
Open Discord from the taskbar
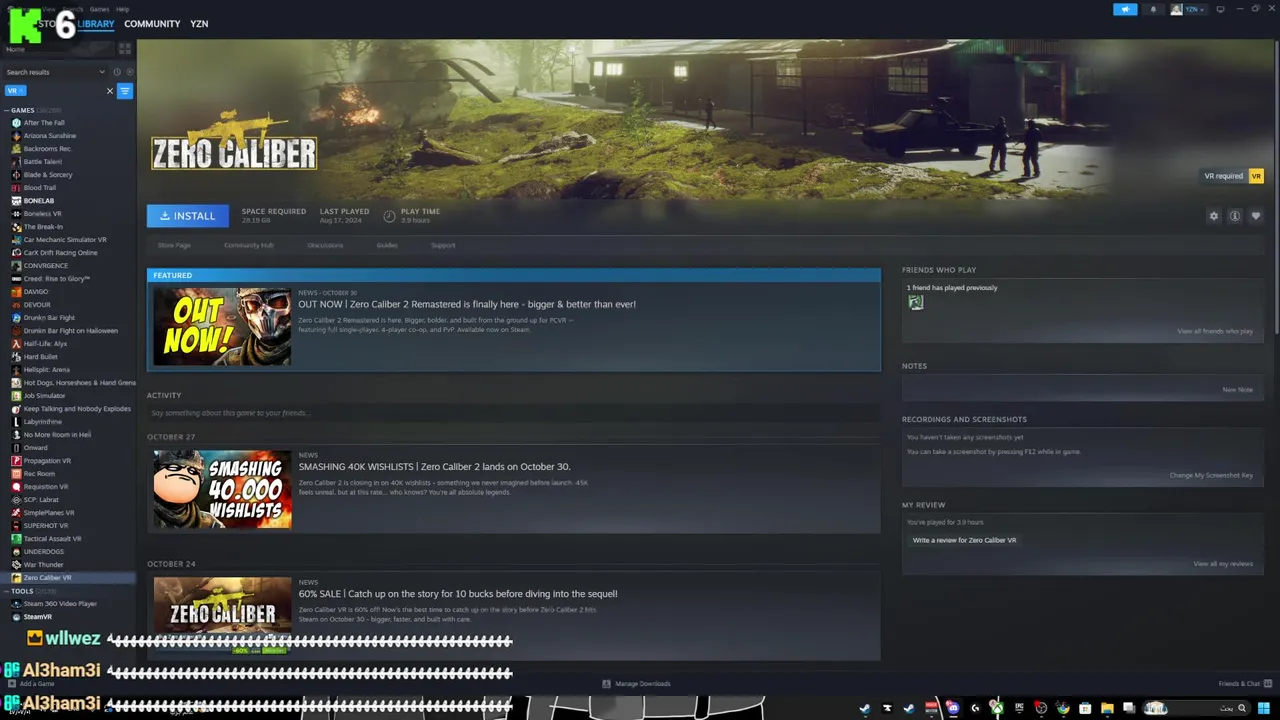point(953,708)
